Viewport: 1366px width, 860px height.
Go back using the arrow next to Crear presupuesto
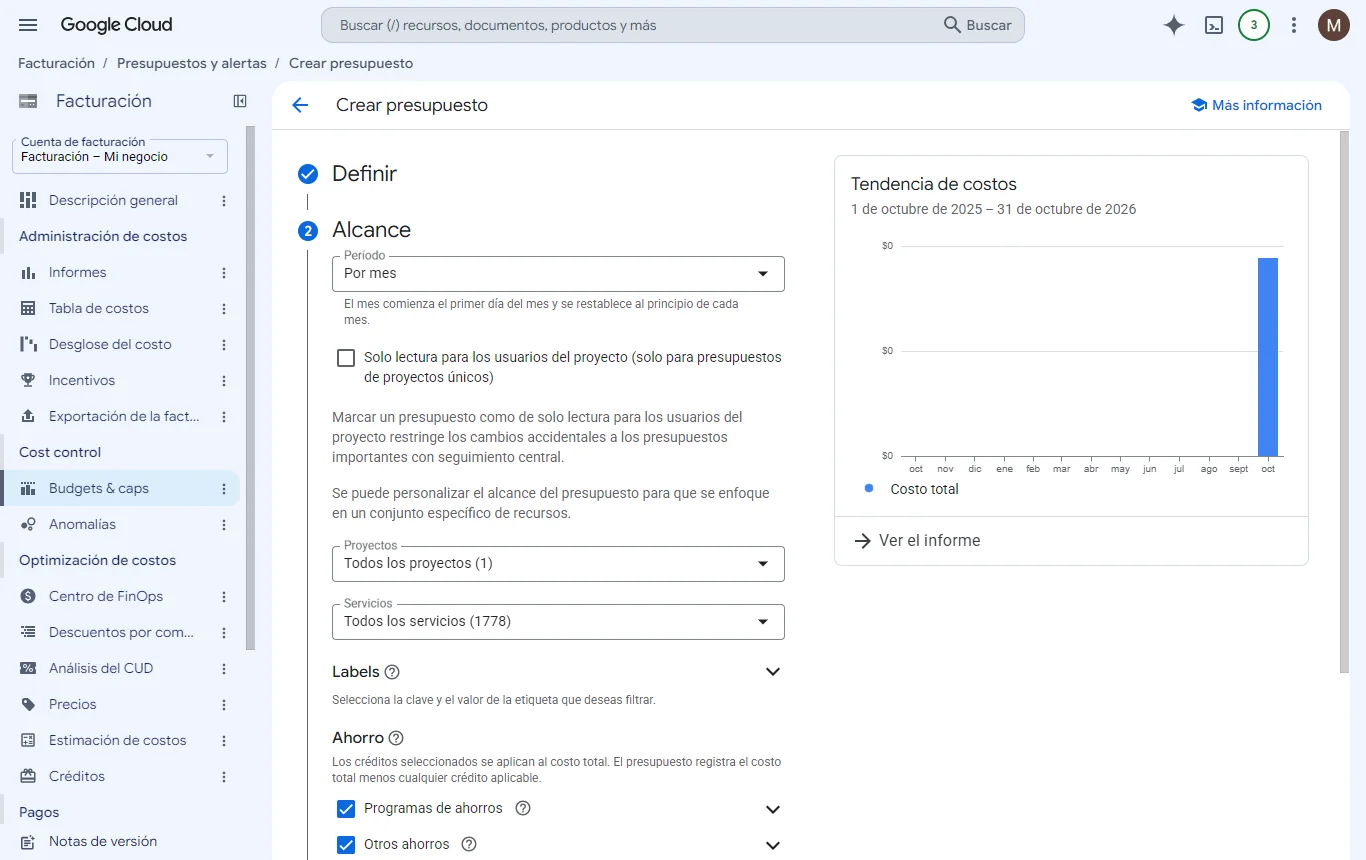click(x=300, y=105)
